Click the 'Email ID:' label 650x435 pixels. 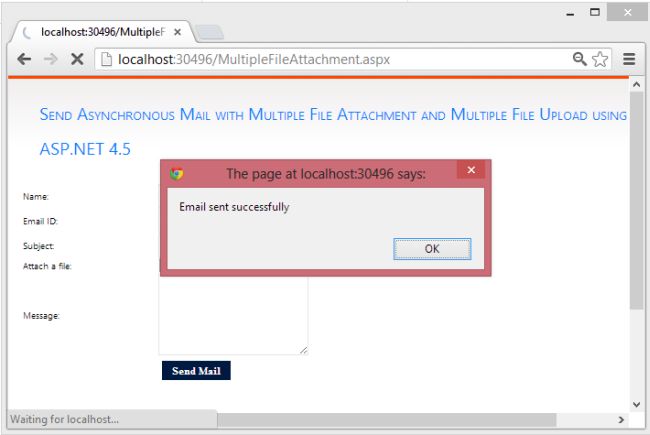pyautogui.click(x=40, y=221)
